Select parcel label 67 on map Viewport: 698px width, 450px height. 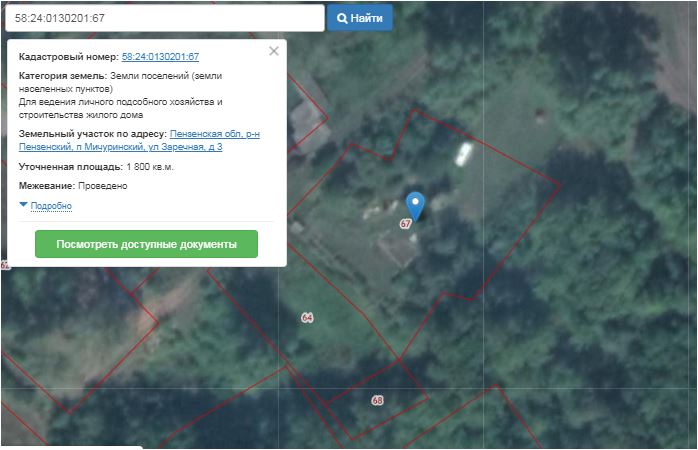(405, 224)
